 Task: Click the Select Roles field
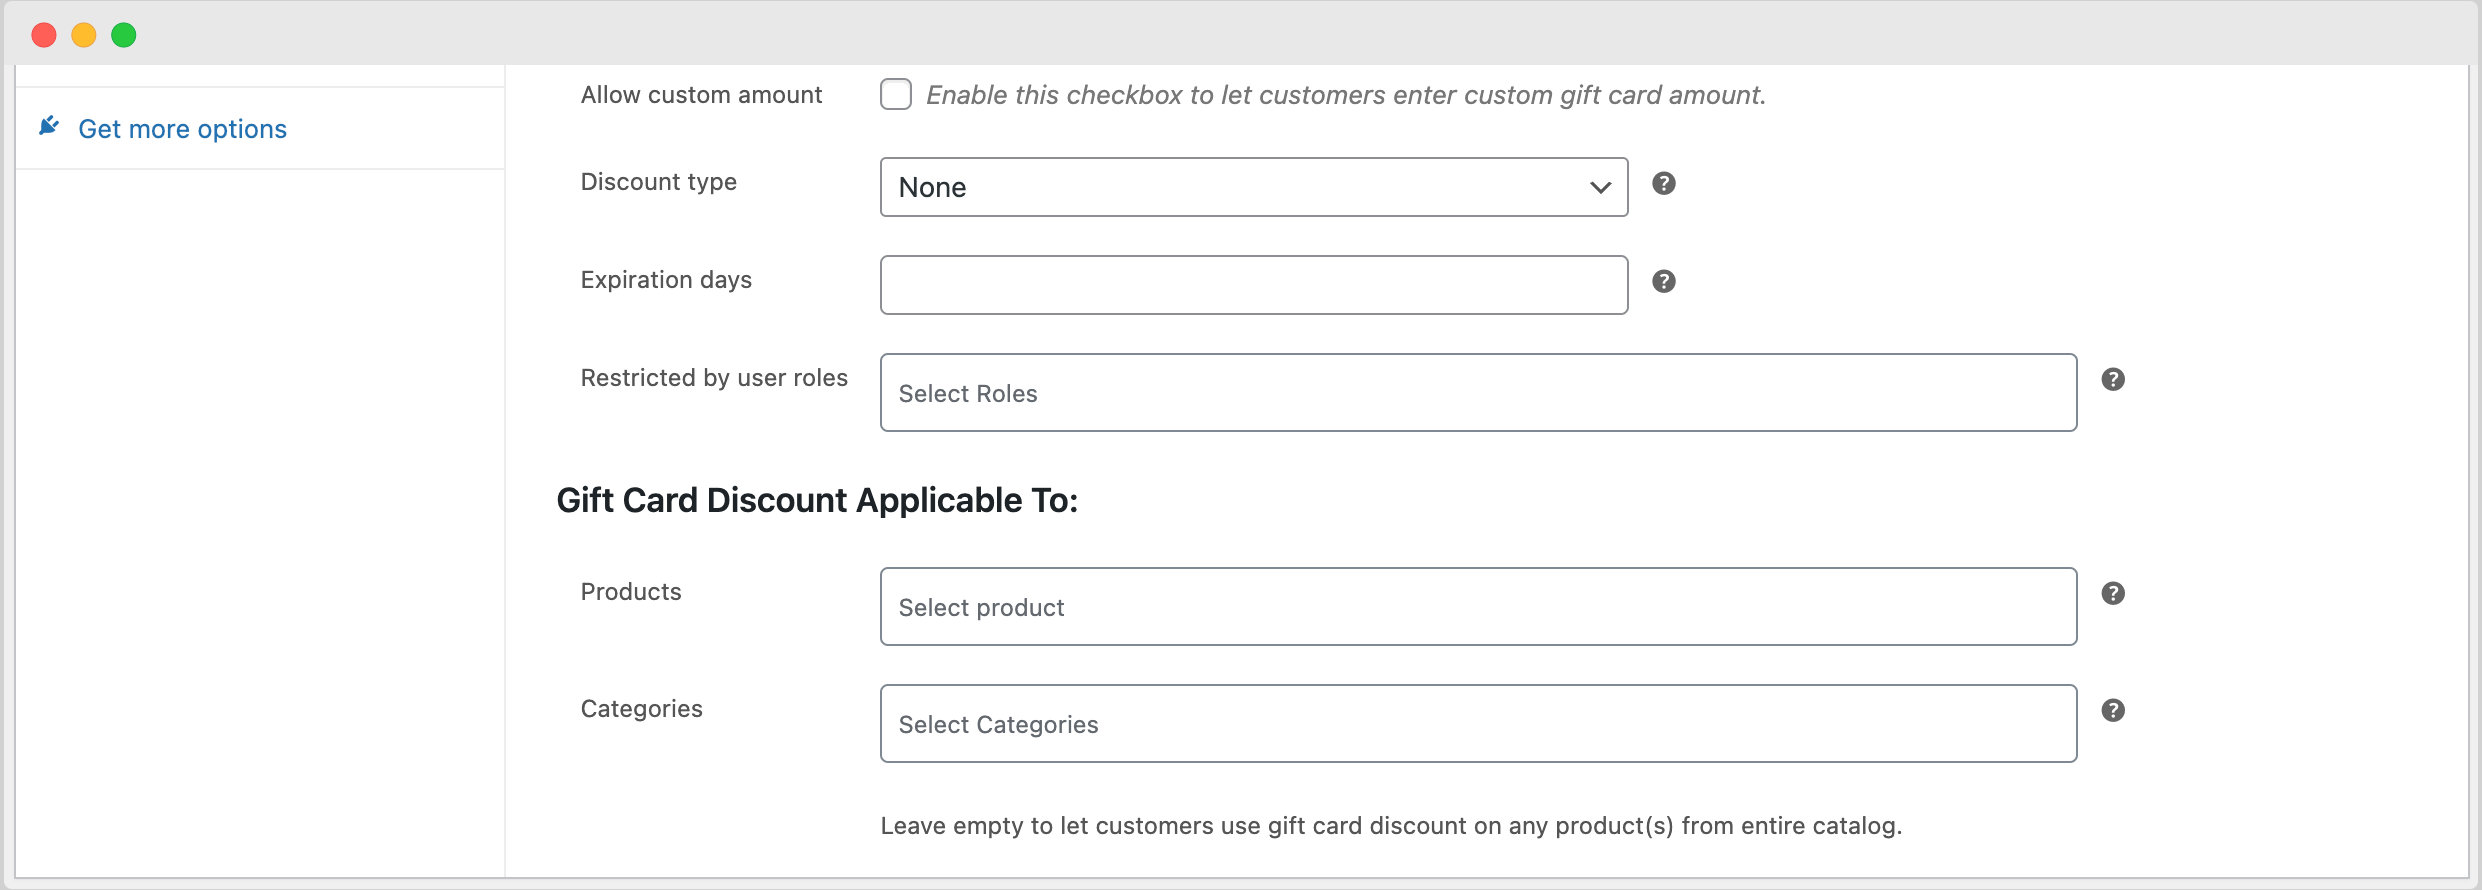(1478, 392)
